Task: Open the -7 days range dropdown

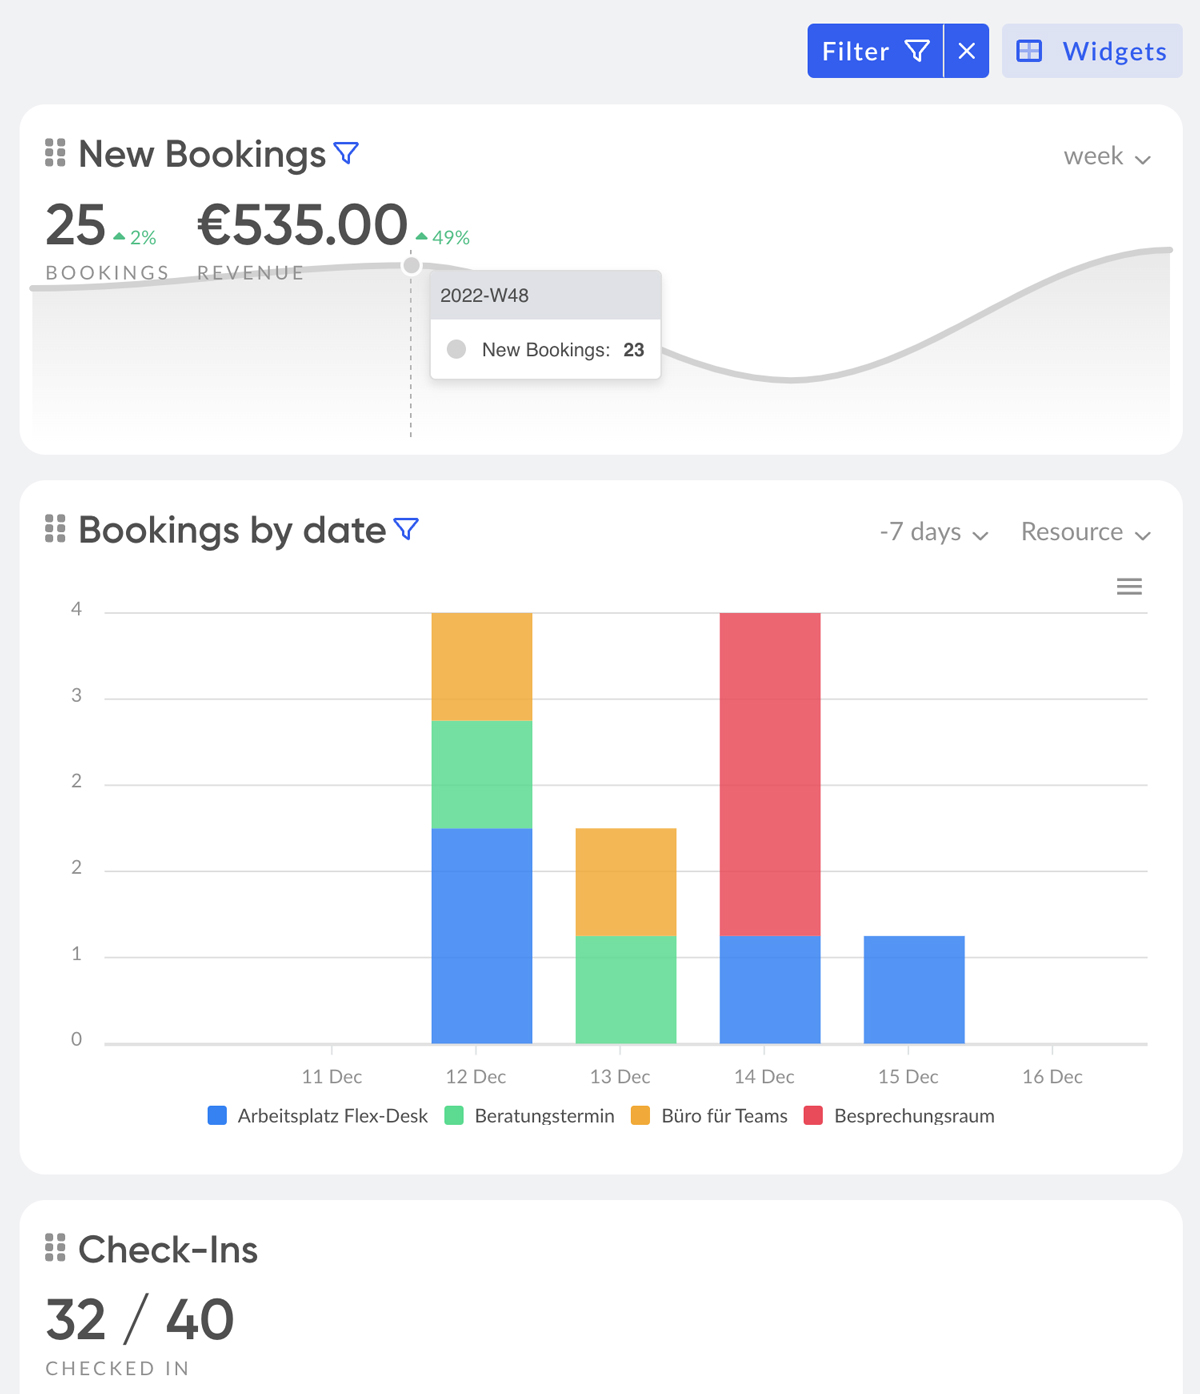Action: (x=934, y=532)
